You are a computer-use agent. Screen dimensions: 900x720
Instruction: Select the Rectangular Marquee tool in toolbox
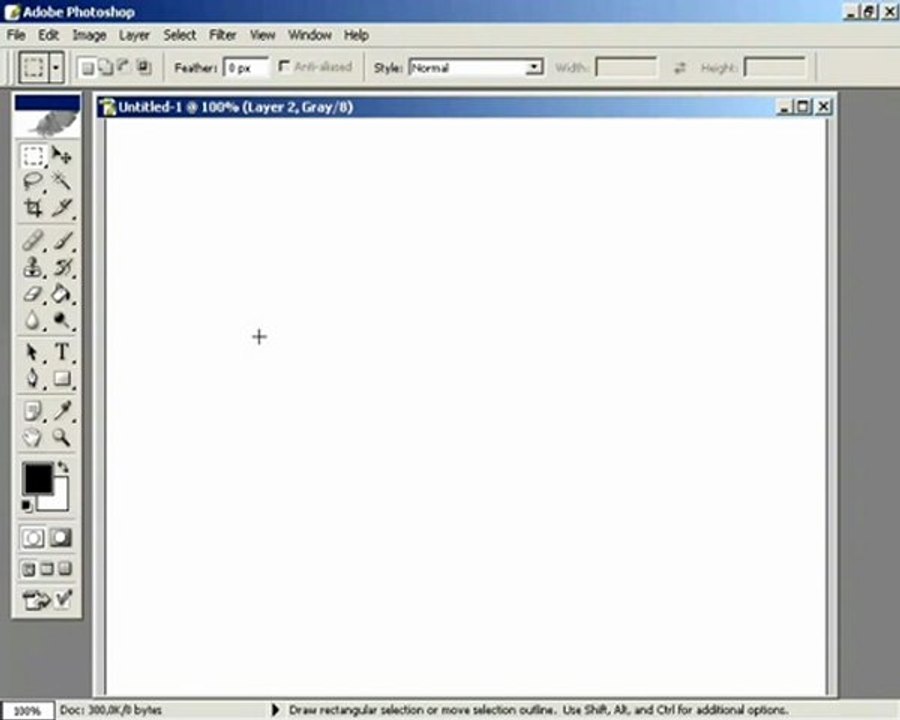[x=33, y=156]
